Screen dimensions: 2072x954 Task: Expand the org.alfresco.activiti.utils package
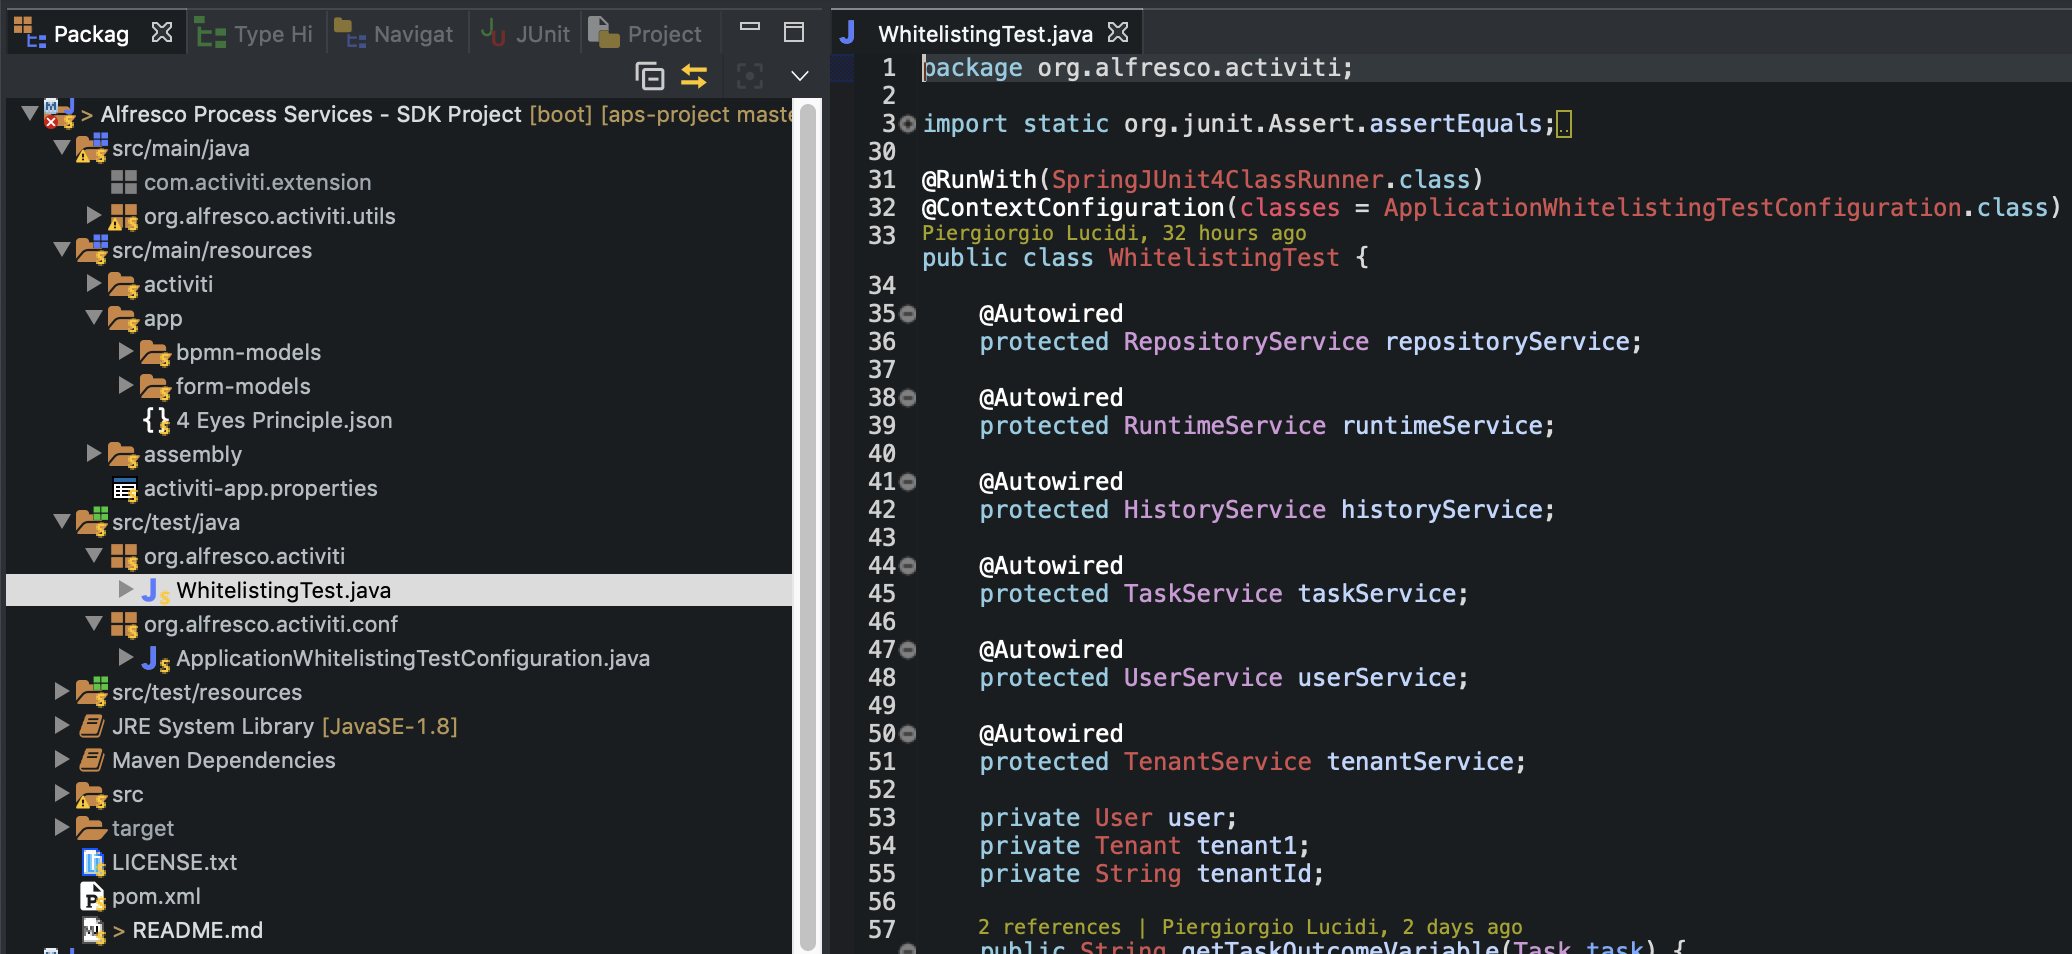94,215
